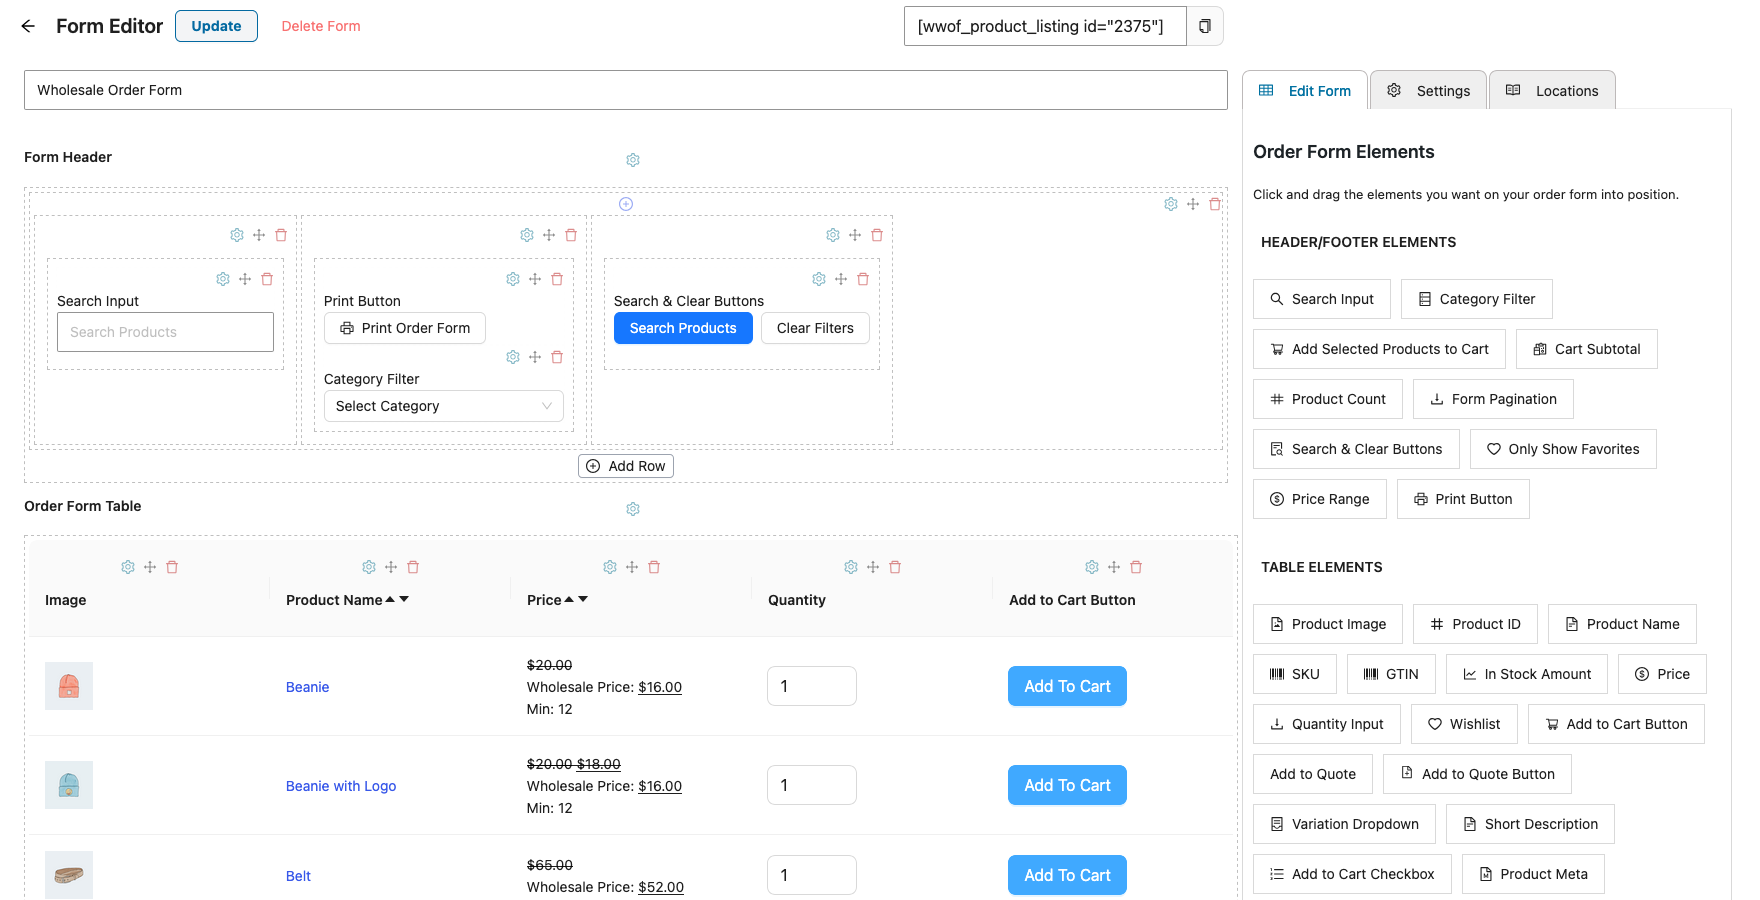This screenshot has height=900, width=1760.
Task: Click move handle of Price column
Action: point(632,567)
